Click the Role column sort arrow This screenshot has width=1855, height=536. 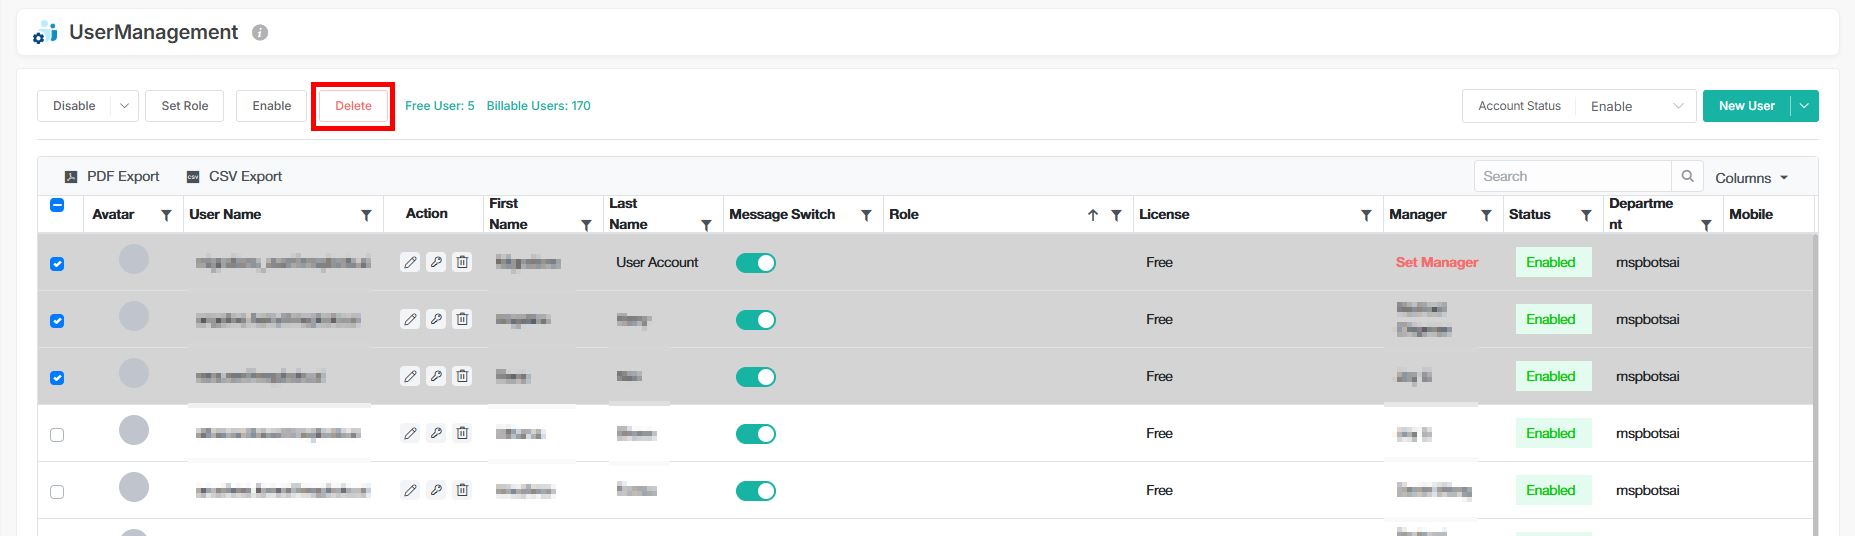(1093, 215)
